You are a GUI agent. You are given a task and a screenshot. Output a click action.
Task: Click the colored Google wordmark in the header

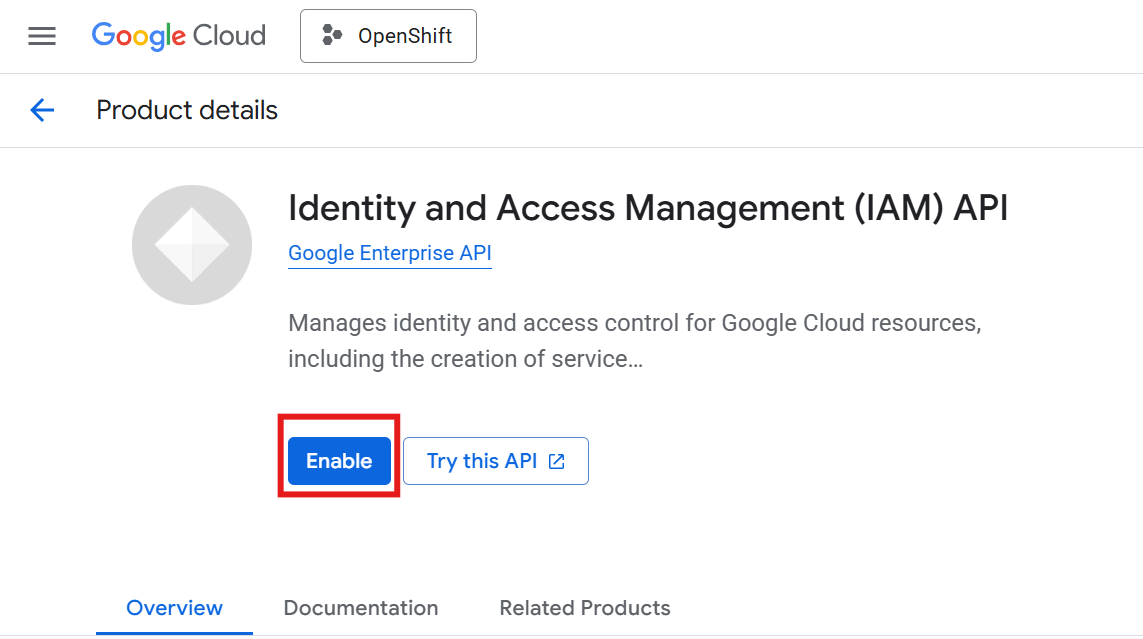[138, 36]
